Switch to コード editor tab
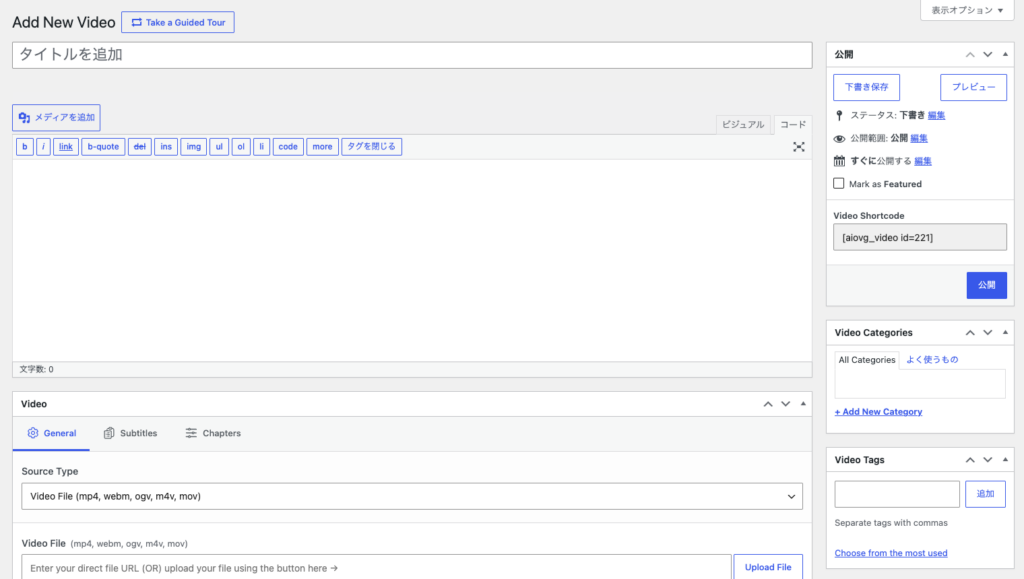 [793, 125]
